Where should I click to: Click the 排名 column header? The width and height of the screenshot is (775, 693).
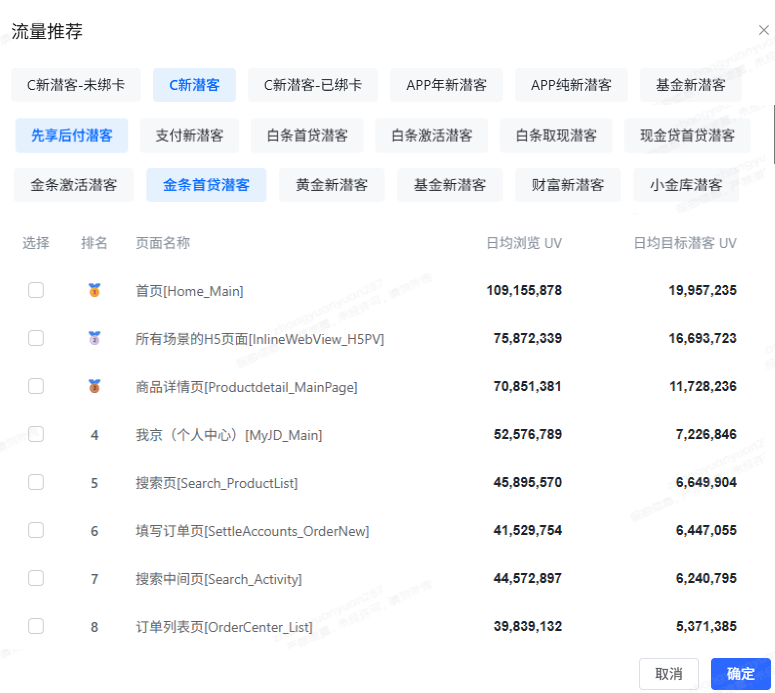point(94,243)
